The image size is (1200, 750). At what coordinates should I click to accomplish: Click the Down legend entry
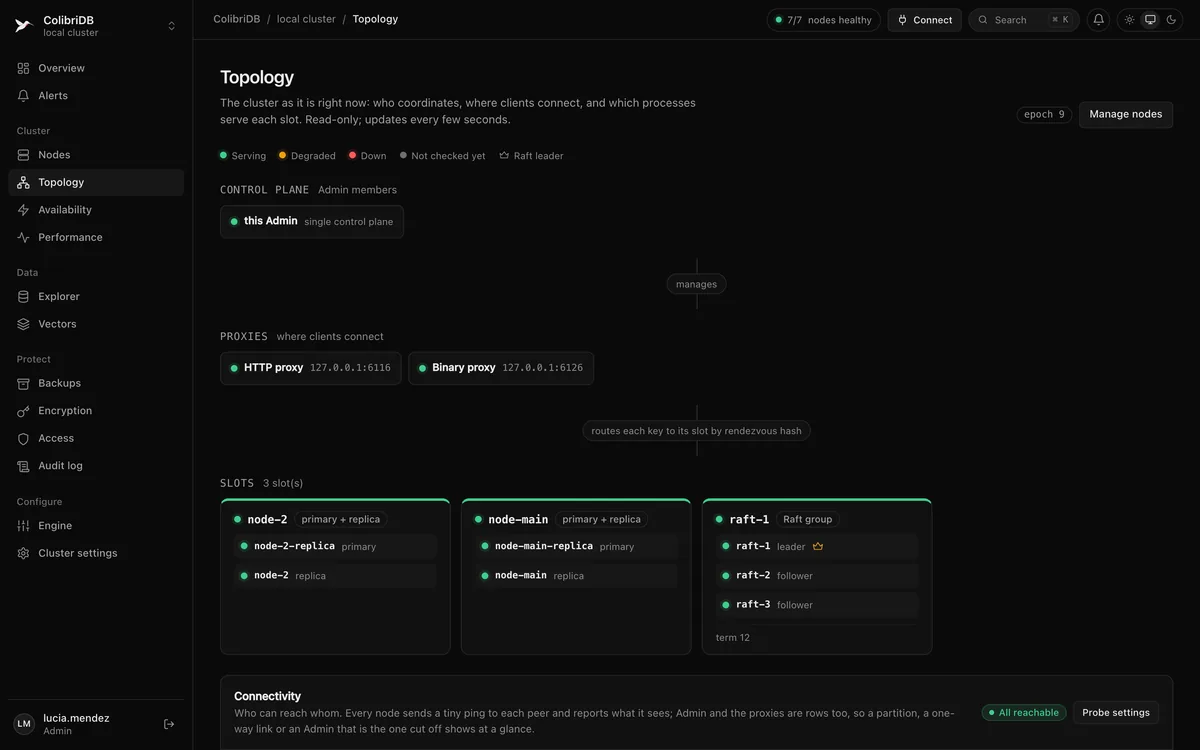367,156
